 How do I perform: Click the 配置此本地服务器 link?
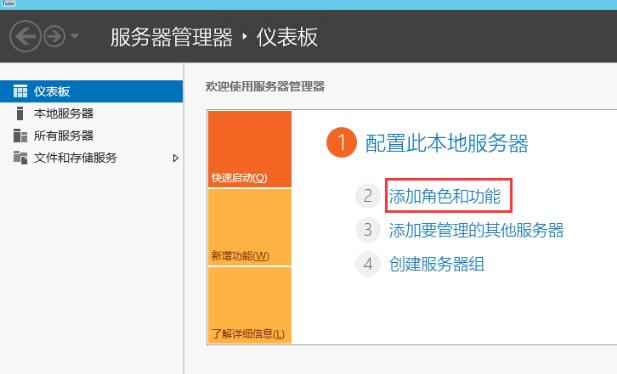447,143
